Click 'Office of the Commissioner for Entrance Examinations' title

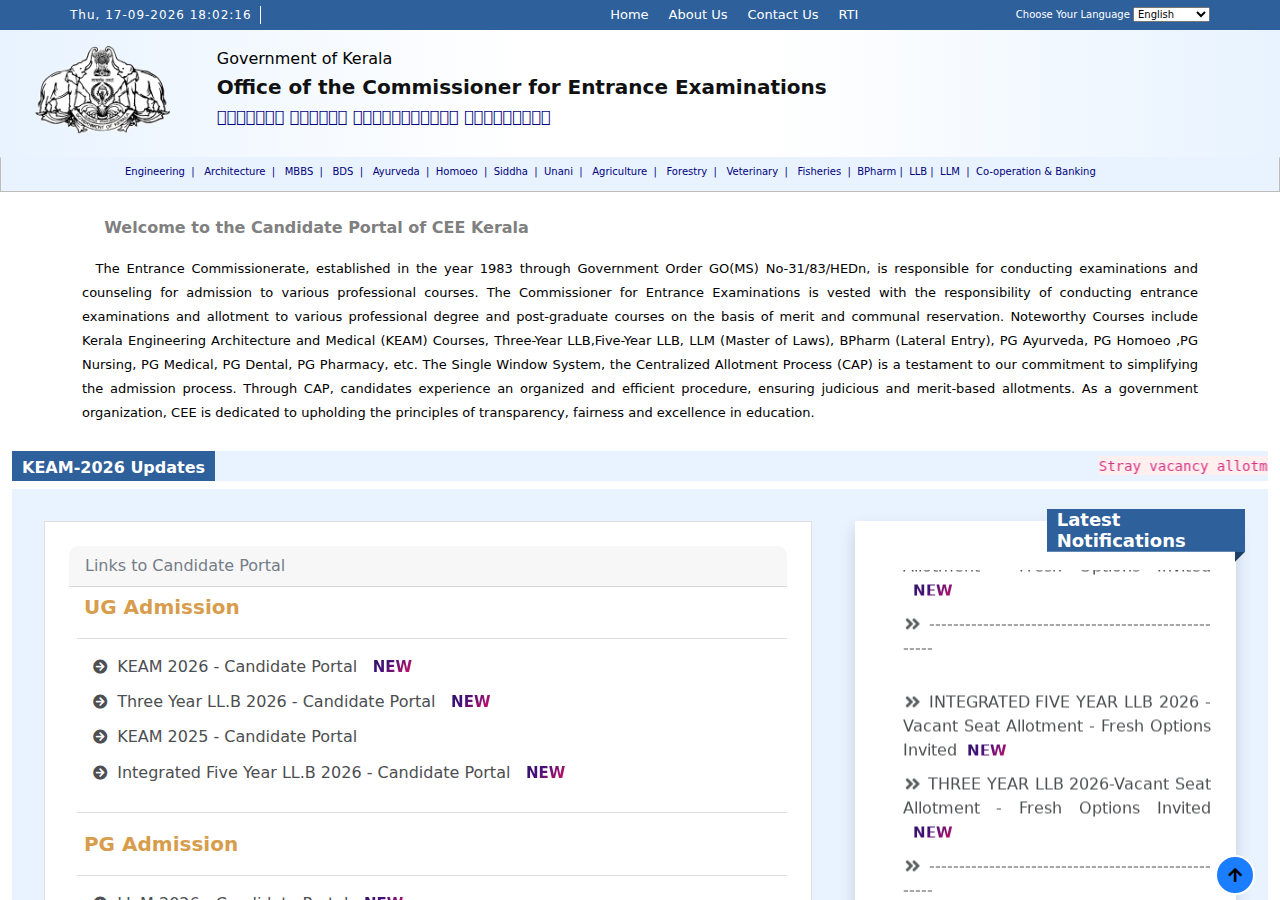pyautogui.click(x=522, y=88)
